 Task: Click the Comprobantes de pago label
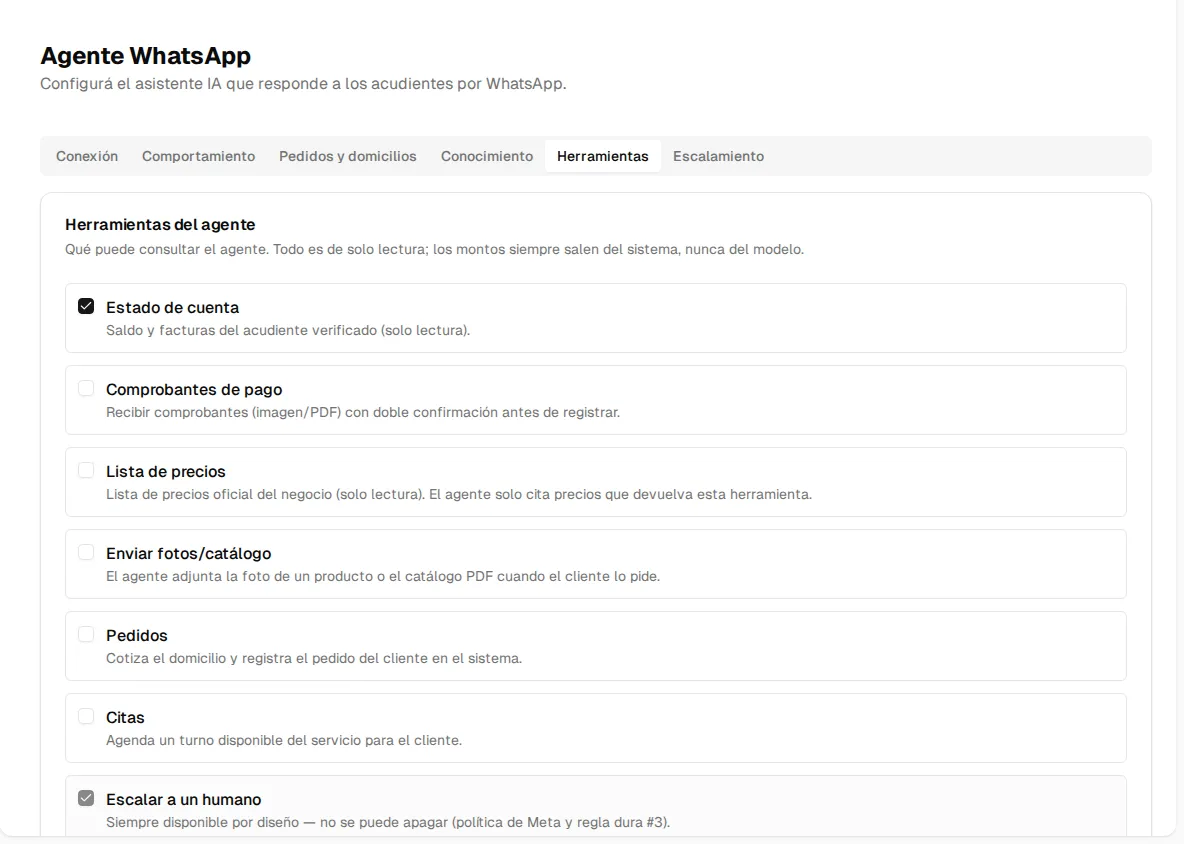(194, 390)
